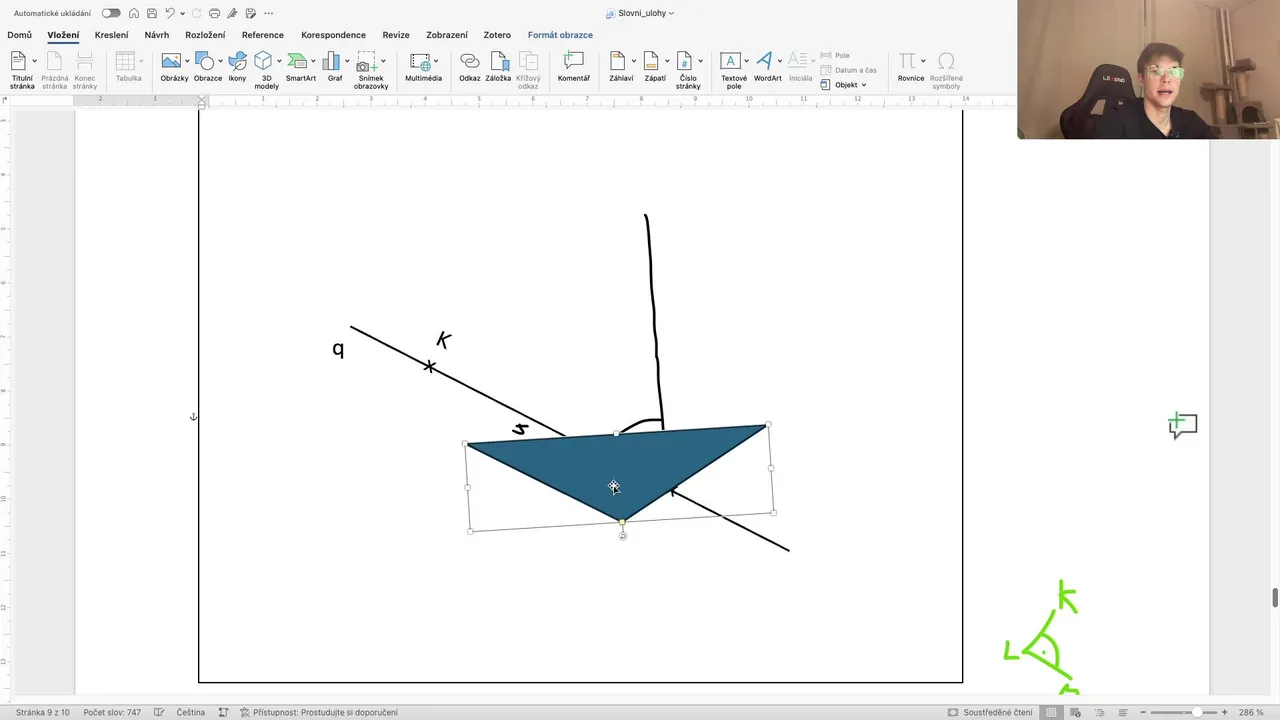Click the 286 % zoom level

(1251, 712)
